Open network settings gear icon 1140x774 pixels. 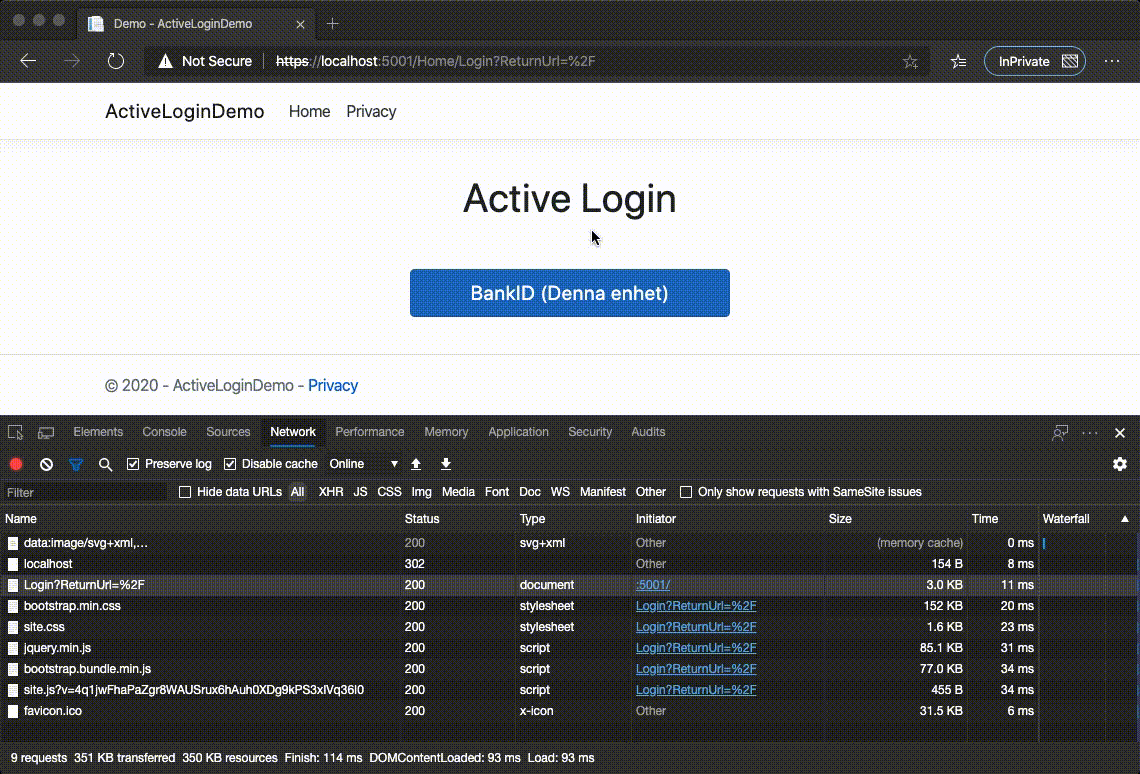1120,464
